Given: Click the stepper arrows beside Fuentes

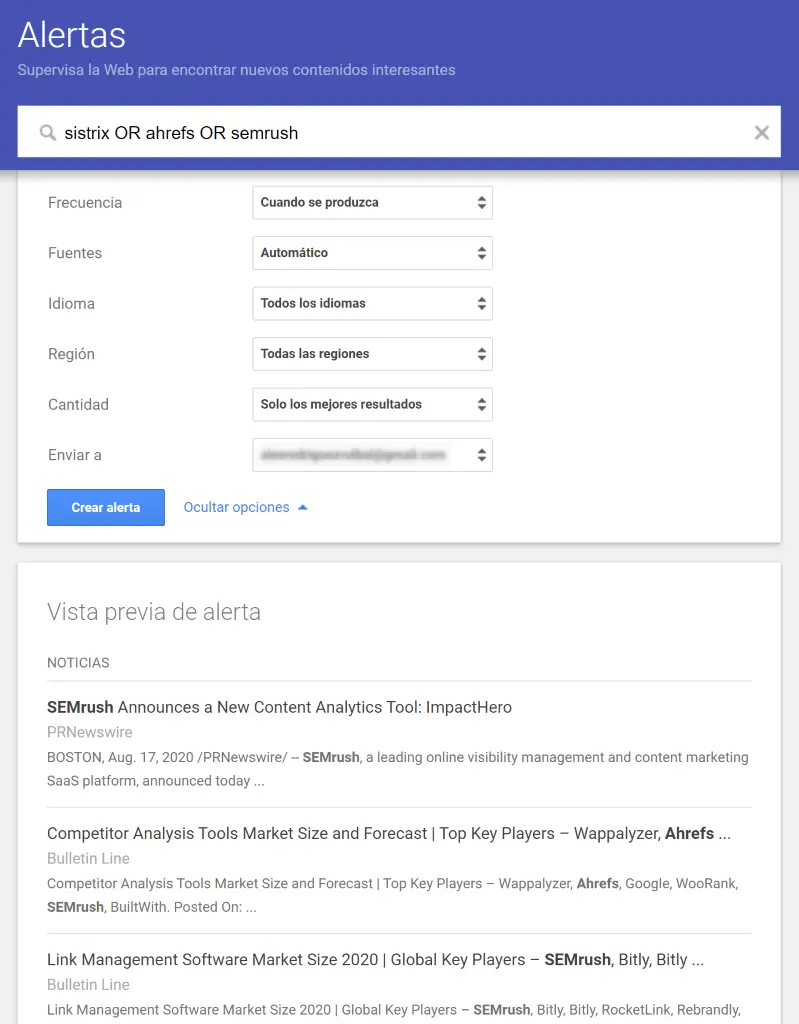Looking at the screenshot, I should (x=483, y=252).
